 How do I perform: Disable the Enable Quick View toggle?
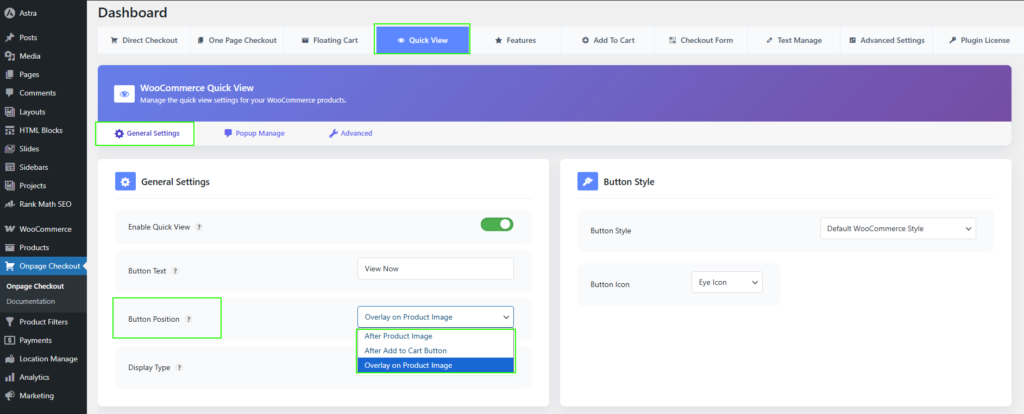coord(496,225)
